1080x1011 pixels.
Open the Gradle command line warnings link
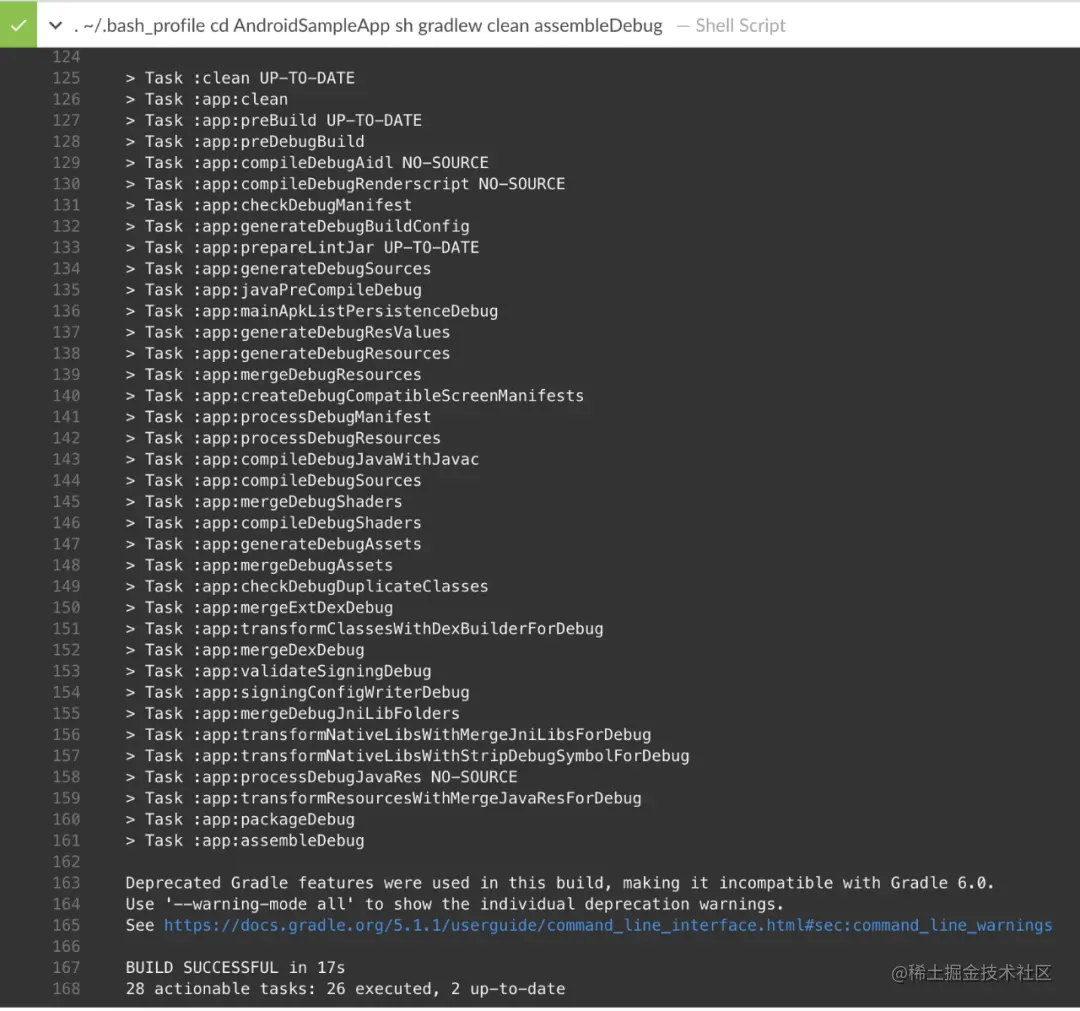tap(608, 925)
